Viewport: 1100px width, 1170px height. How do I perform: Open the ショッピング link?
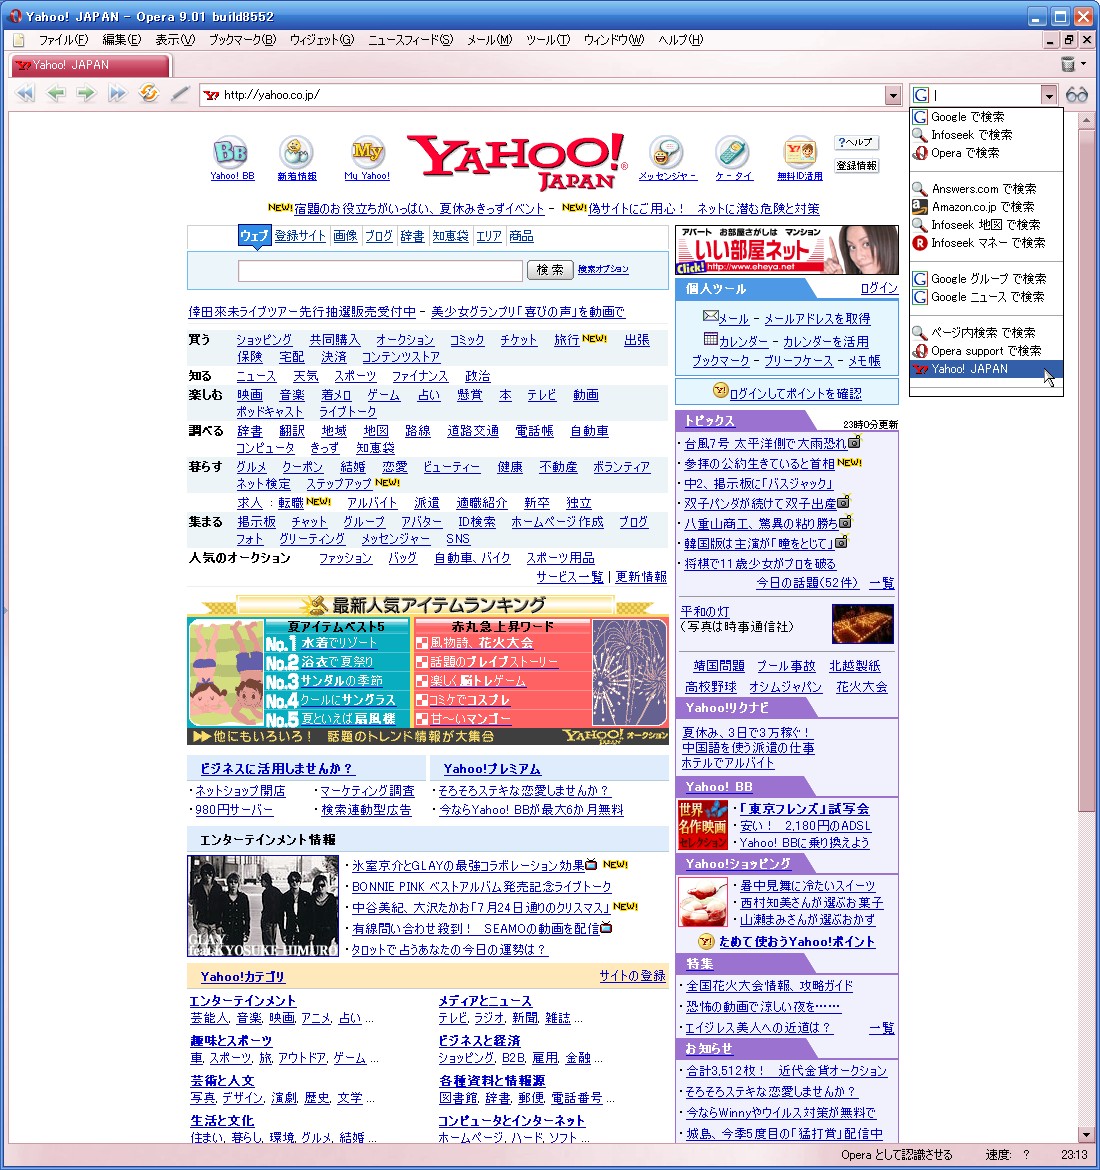point(264,340)
